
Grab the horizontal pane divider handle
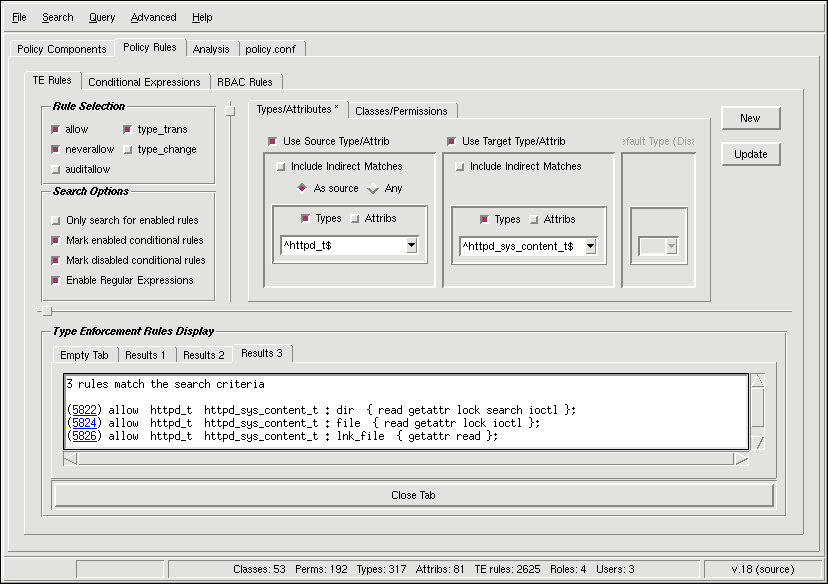tap(46, 311)
